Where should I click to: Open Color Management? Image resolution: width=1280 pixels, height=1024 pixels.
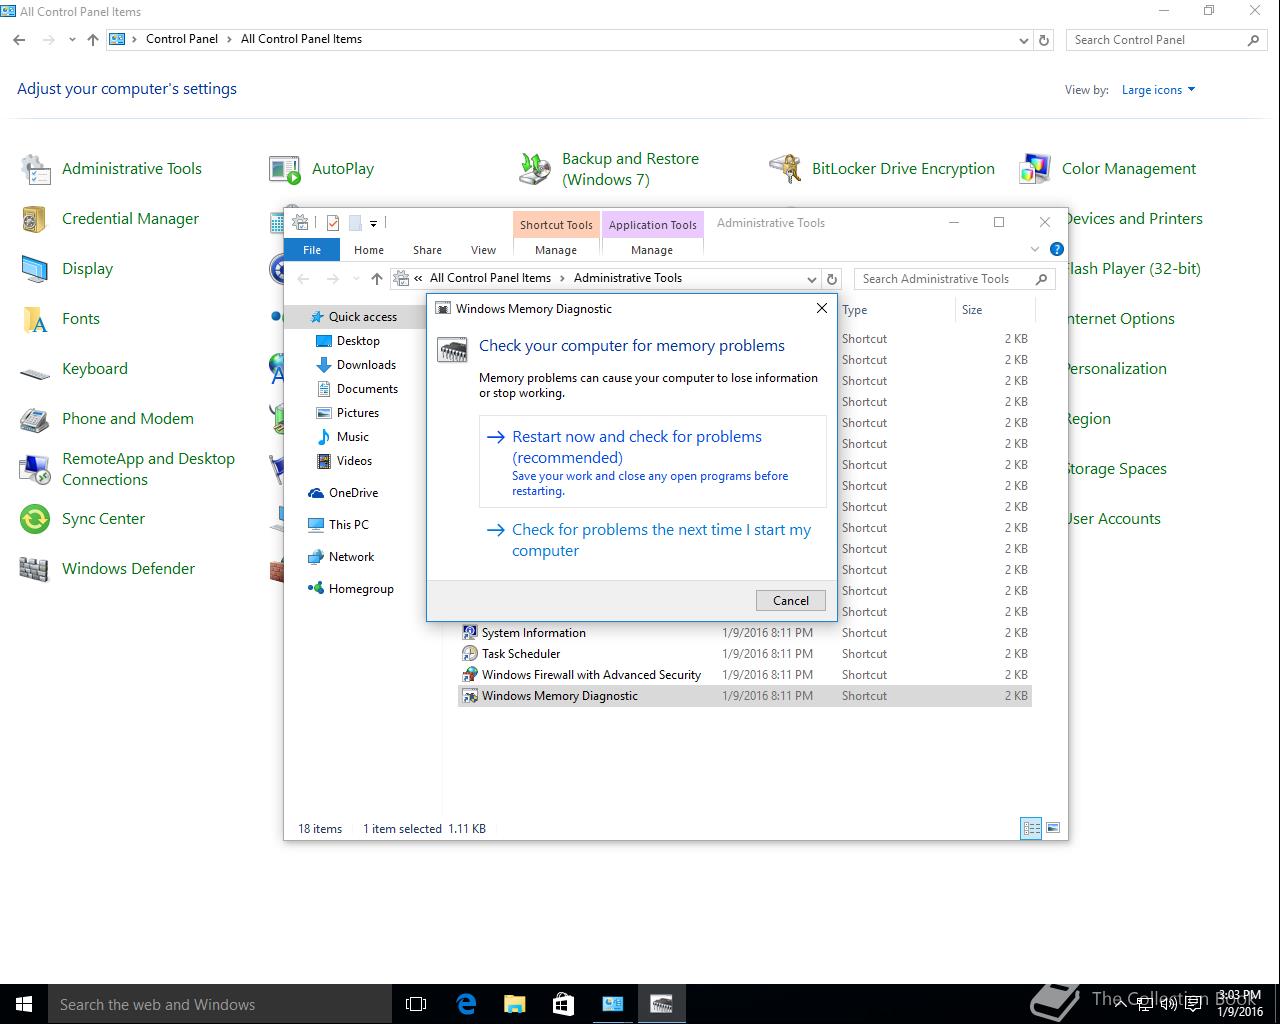pos(1108,169)
